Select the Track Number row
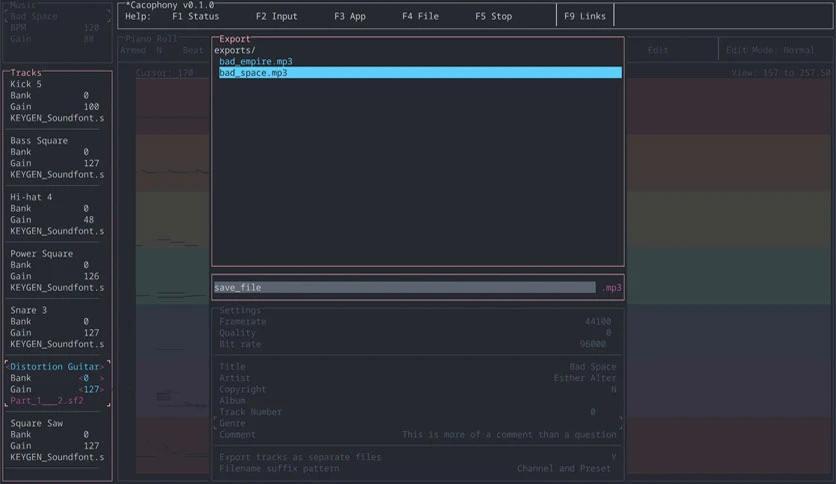 417,412
